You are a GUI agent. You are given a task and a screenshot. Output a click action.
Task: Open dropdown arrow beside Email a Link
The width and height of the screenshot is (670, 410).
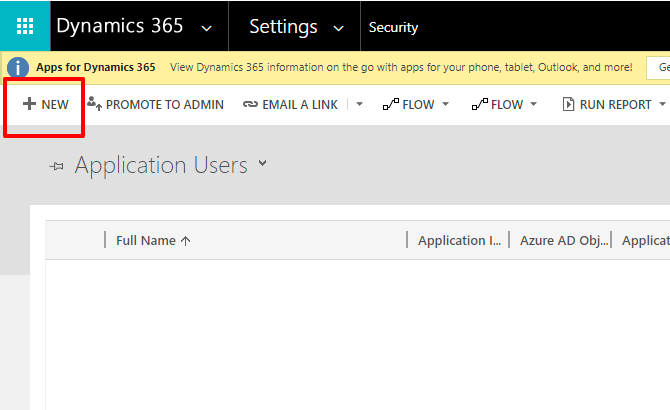360,104
